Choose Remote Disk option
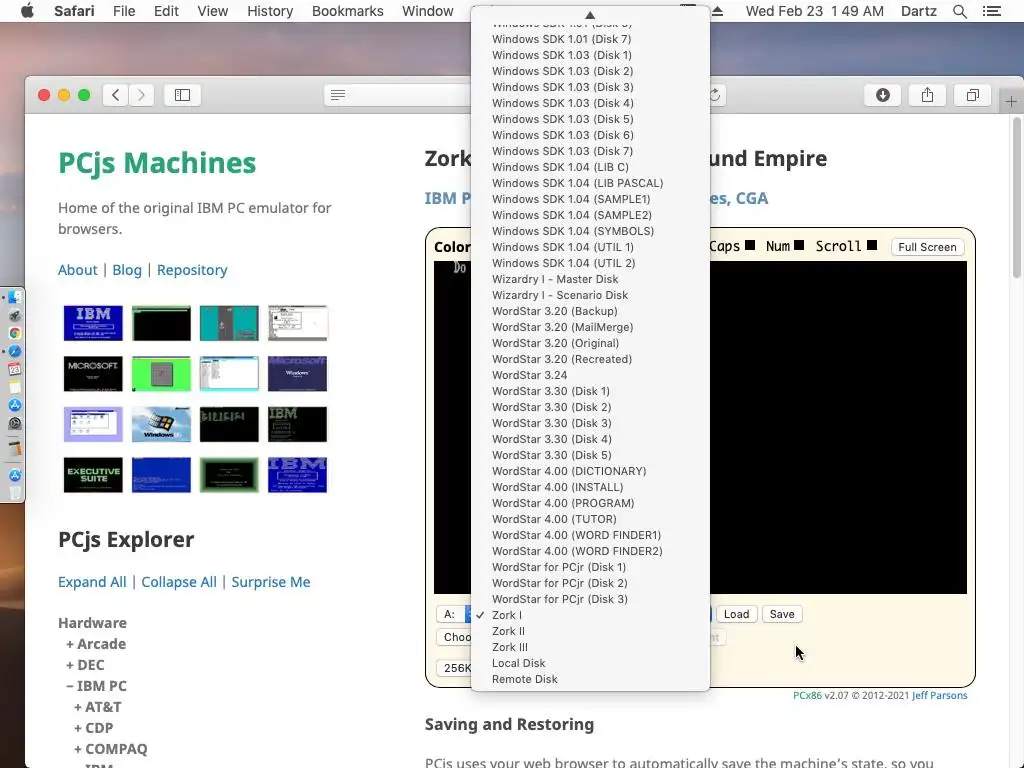 (590, 679)
